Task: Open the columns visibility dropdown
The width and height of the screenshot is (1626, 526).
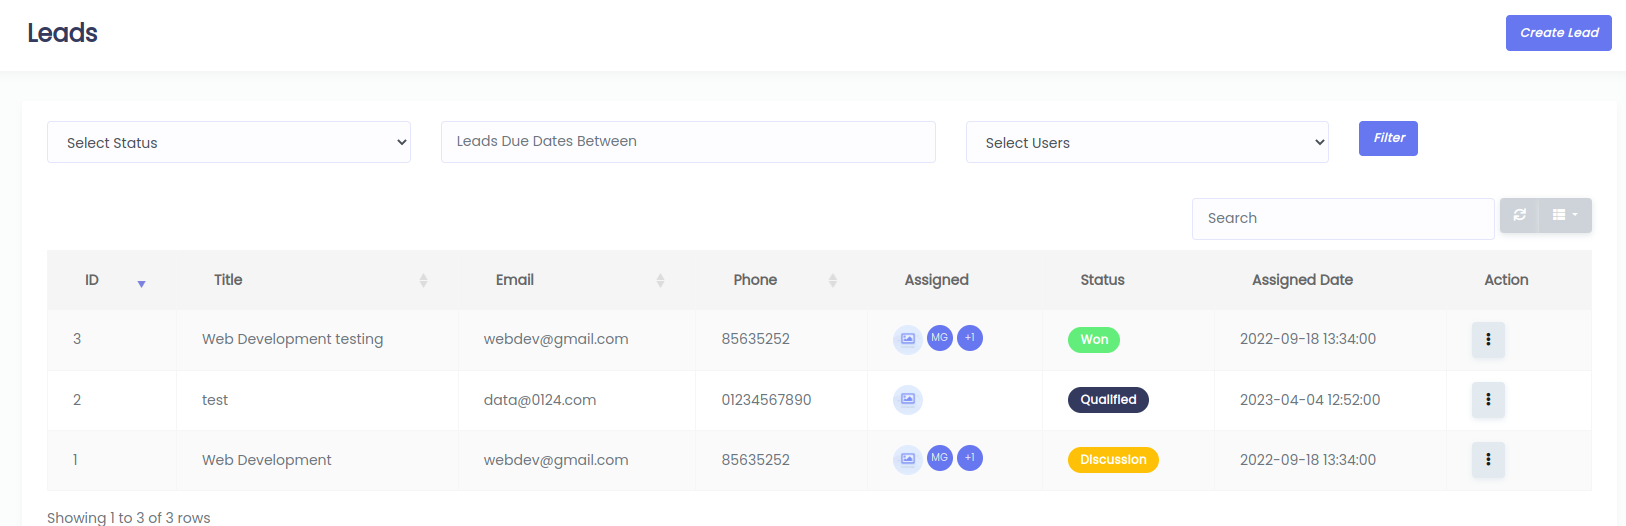Action: point(1565,215)
